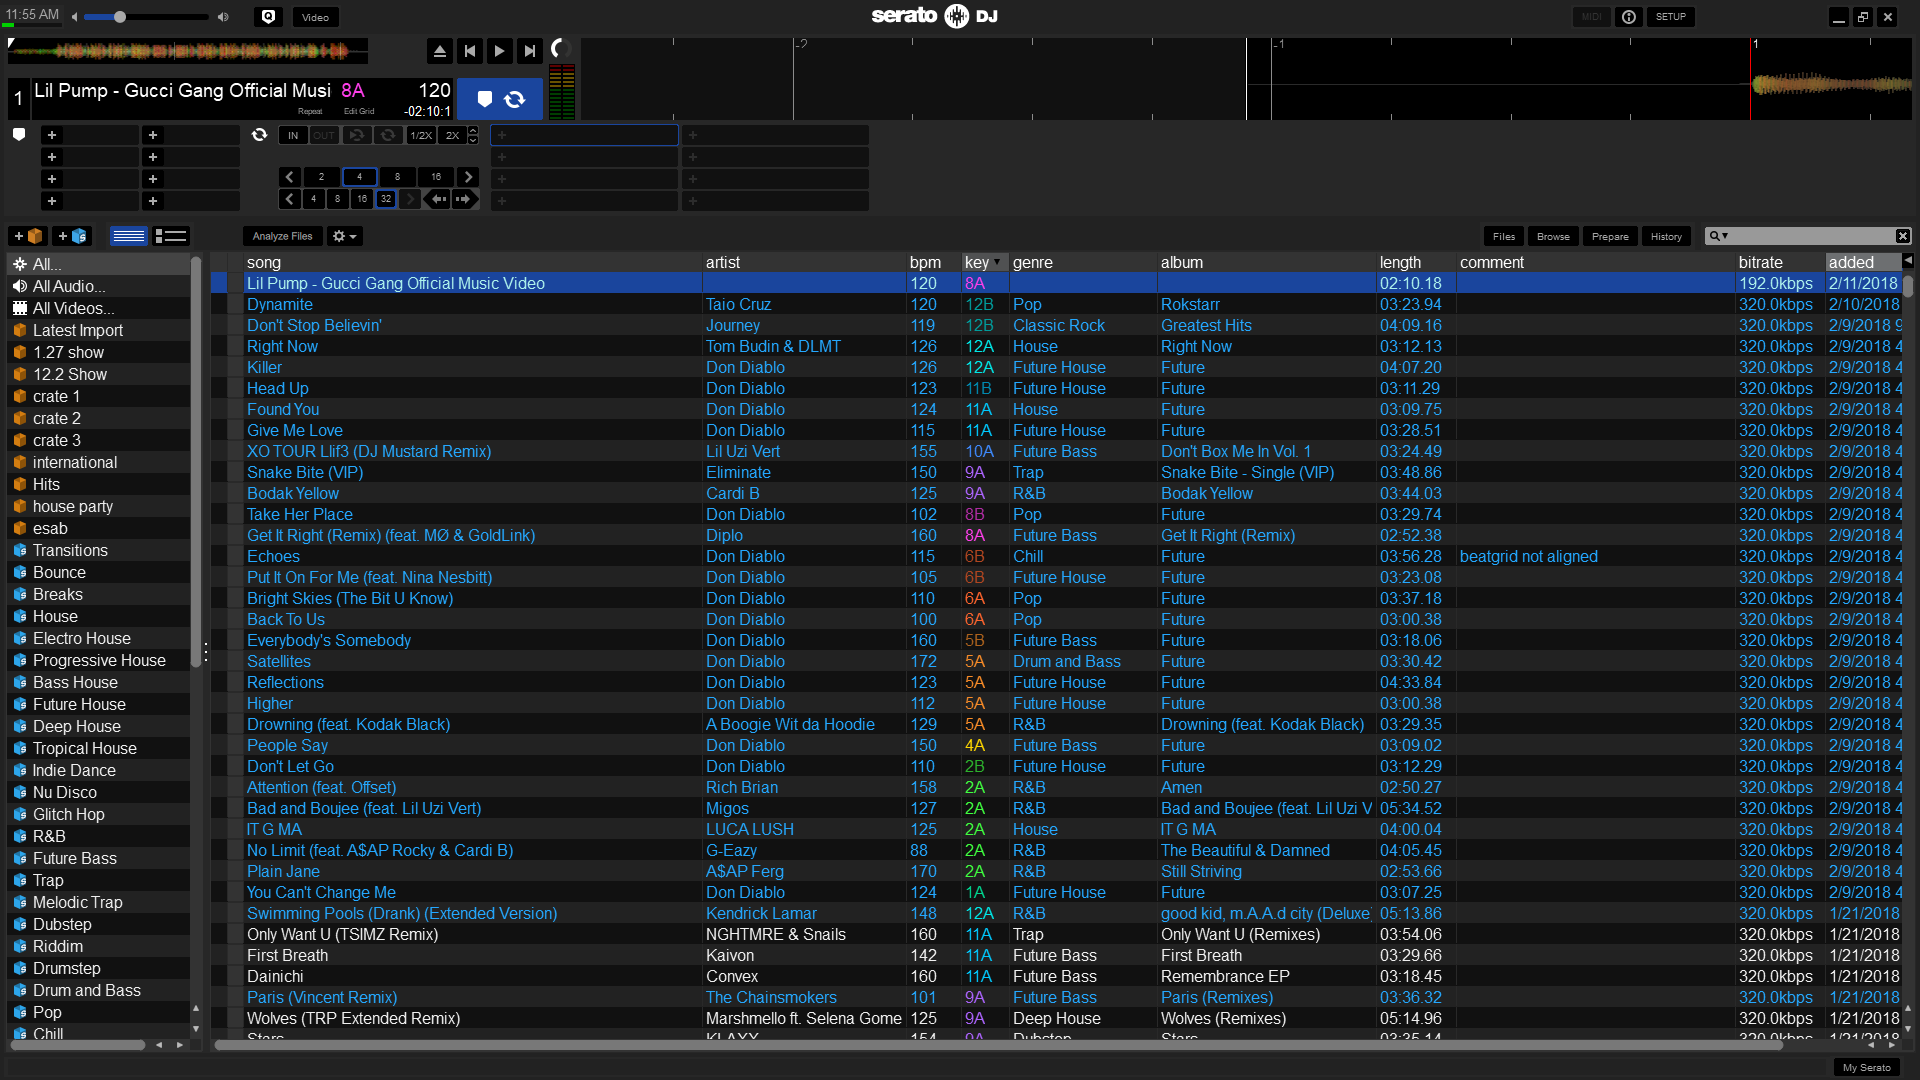The width and height of the screenshot is (1920, 1080).
Task: Open the search field filter dropdown
Action: pyautogui.click(x=1718, y=236)
